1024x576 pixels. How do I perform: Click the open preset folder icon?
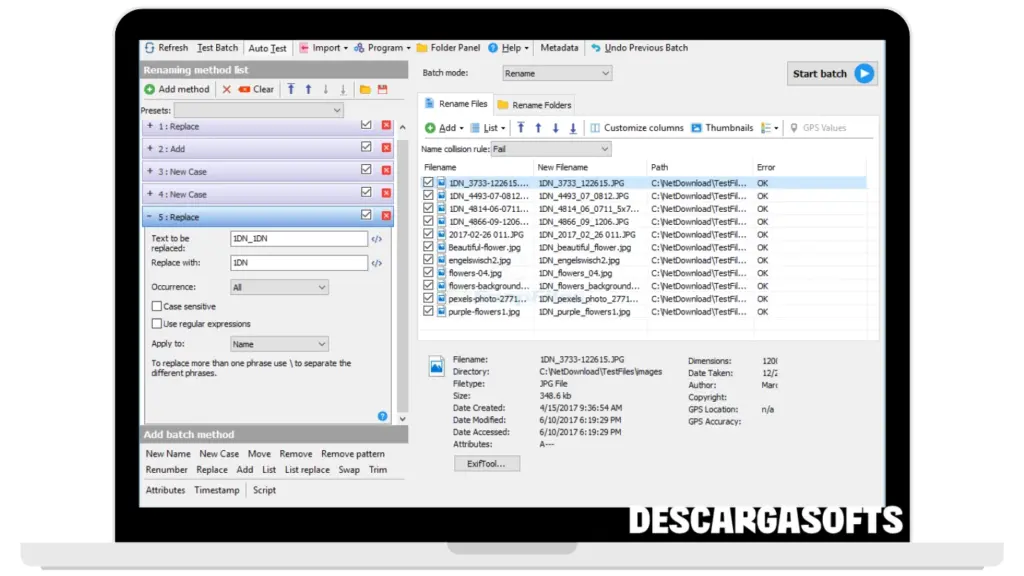[365, 89]
